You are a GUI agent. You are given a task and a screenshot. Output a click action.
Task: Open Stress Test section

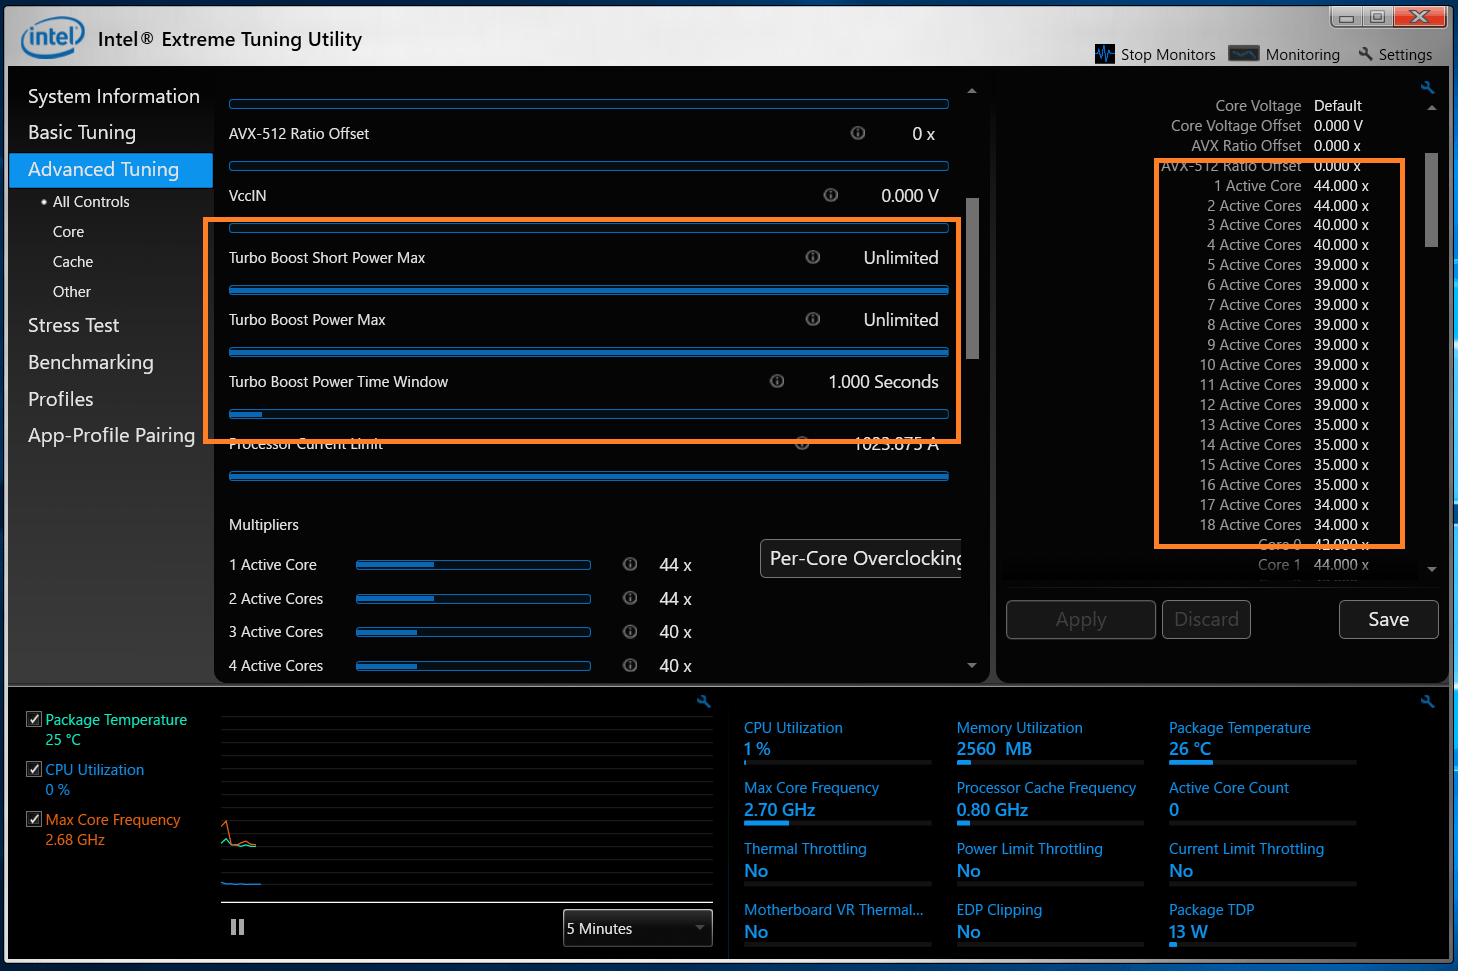coord(73,325)
